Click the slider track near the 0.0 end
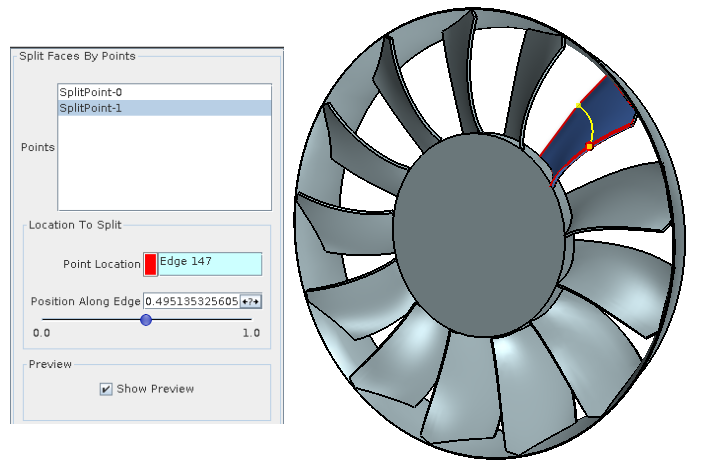704x470 pixels. 50,320
